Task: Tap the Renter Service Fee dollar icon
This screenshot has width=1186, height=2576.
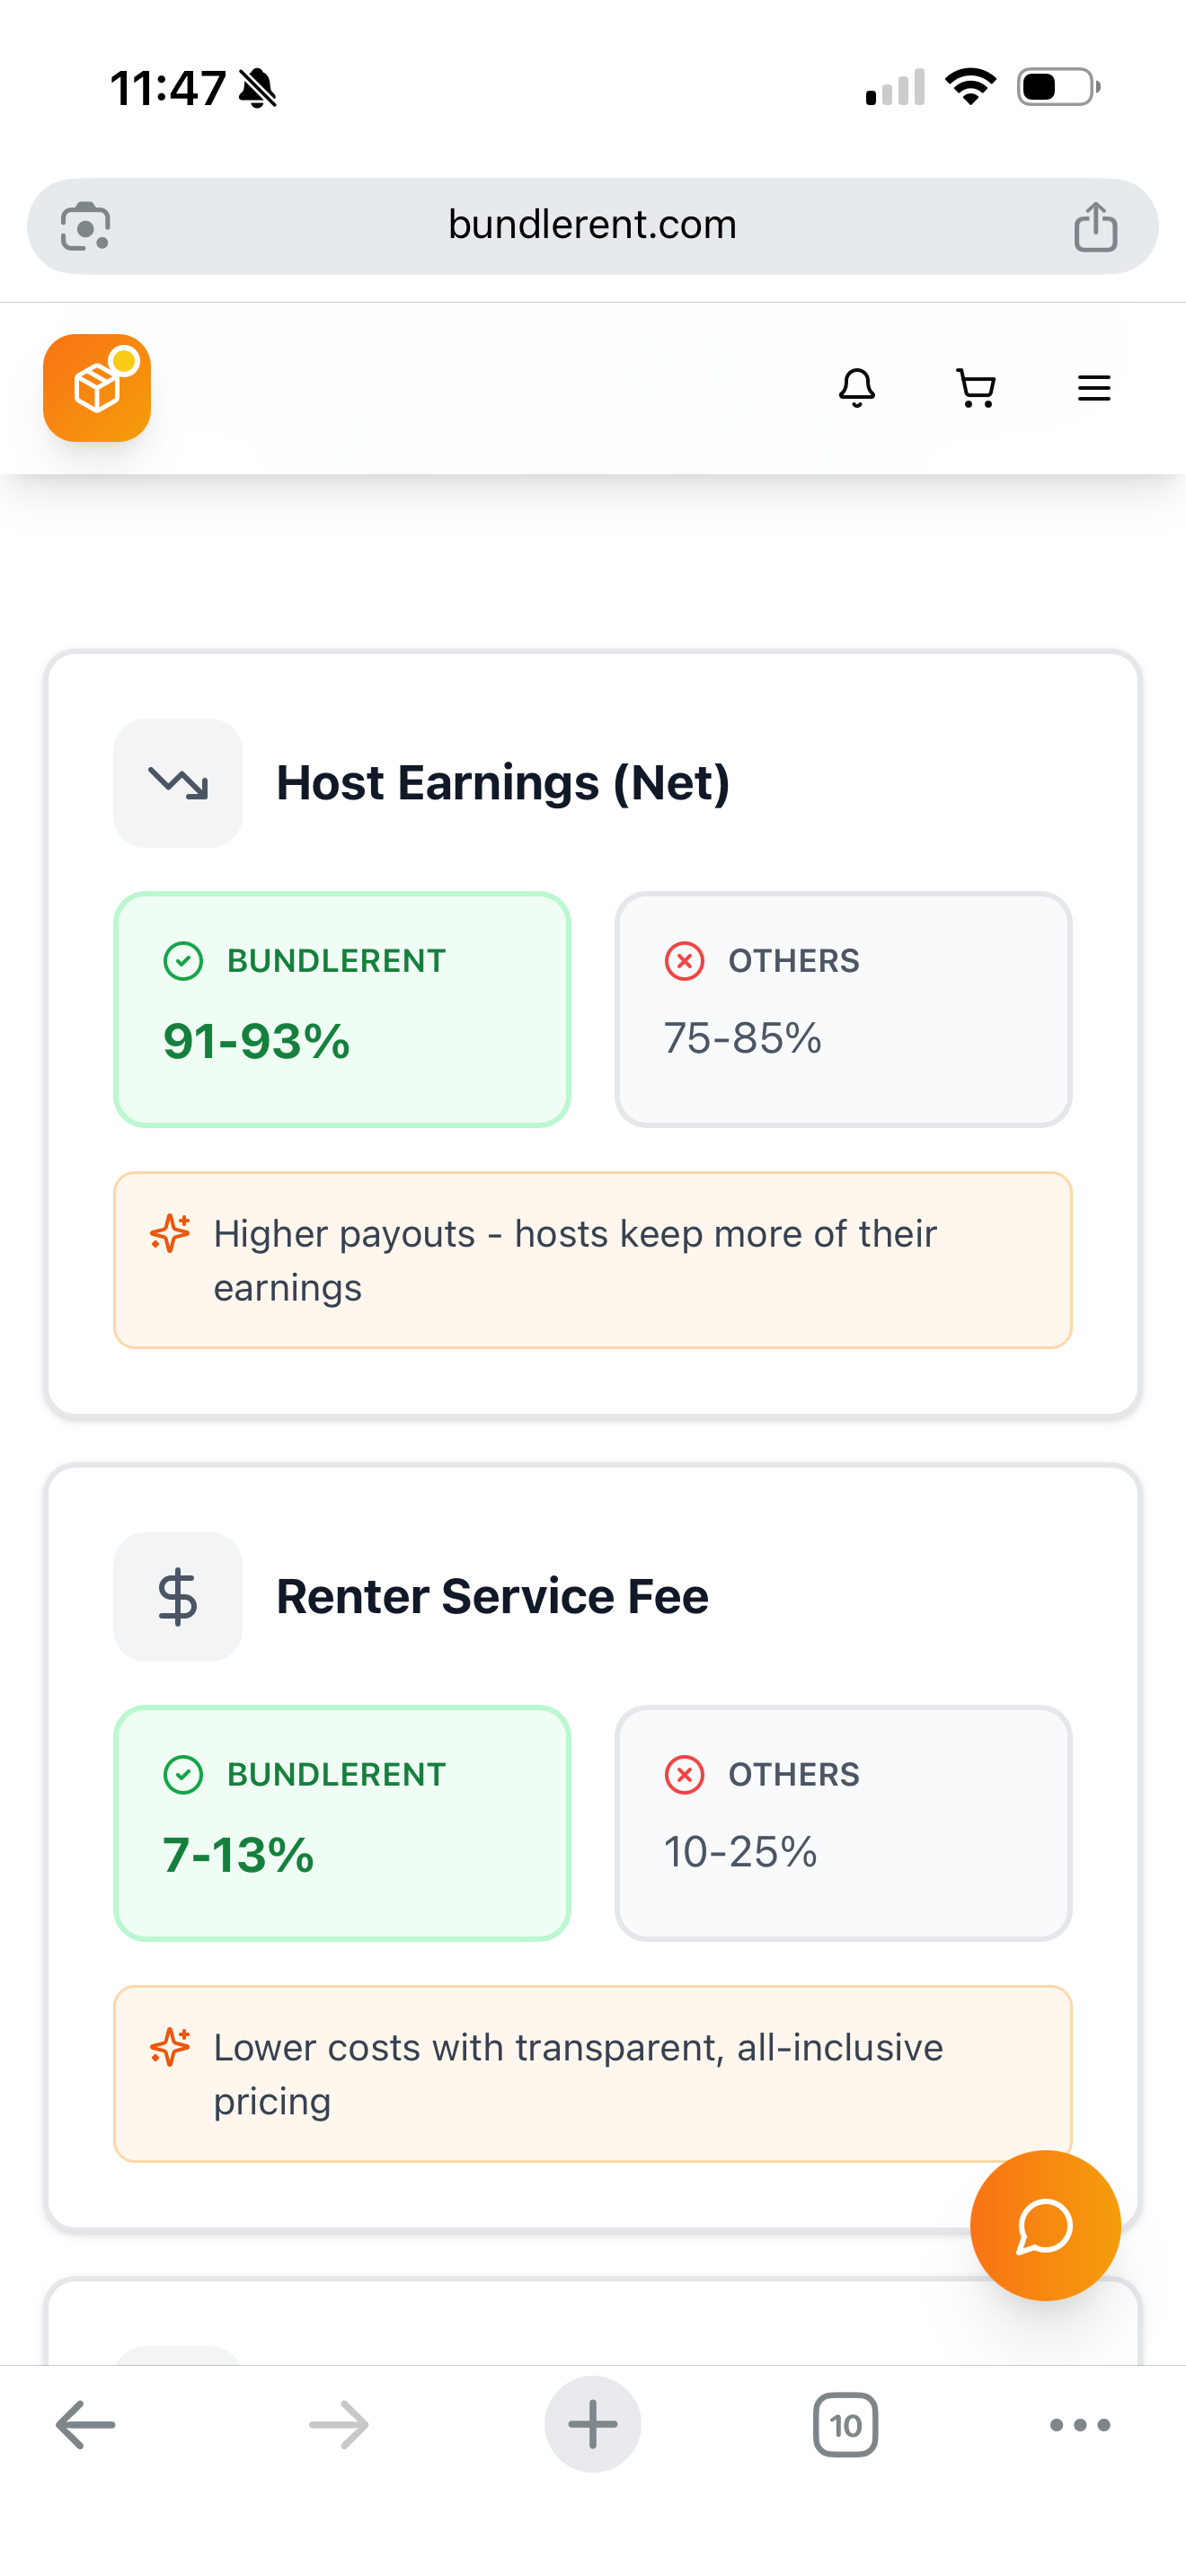Action: click(x=178, y=1597)
